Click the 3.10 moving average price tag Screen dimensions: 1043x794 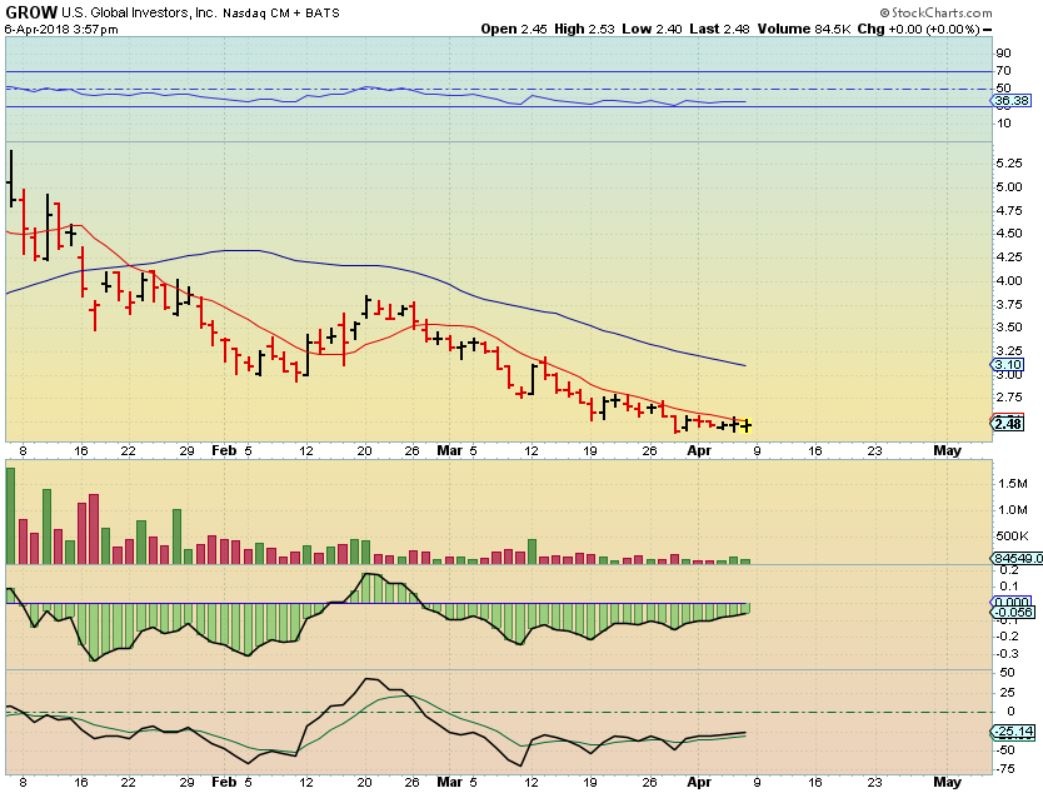point(1008,366)
